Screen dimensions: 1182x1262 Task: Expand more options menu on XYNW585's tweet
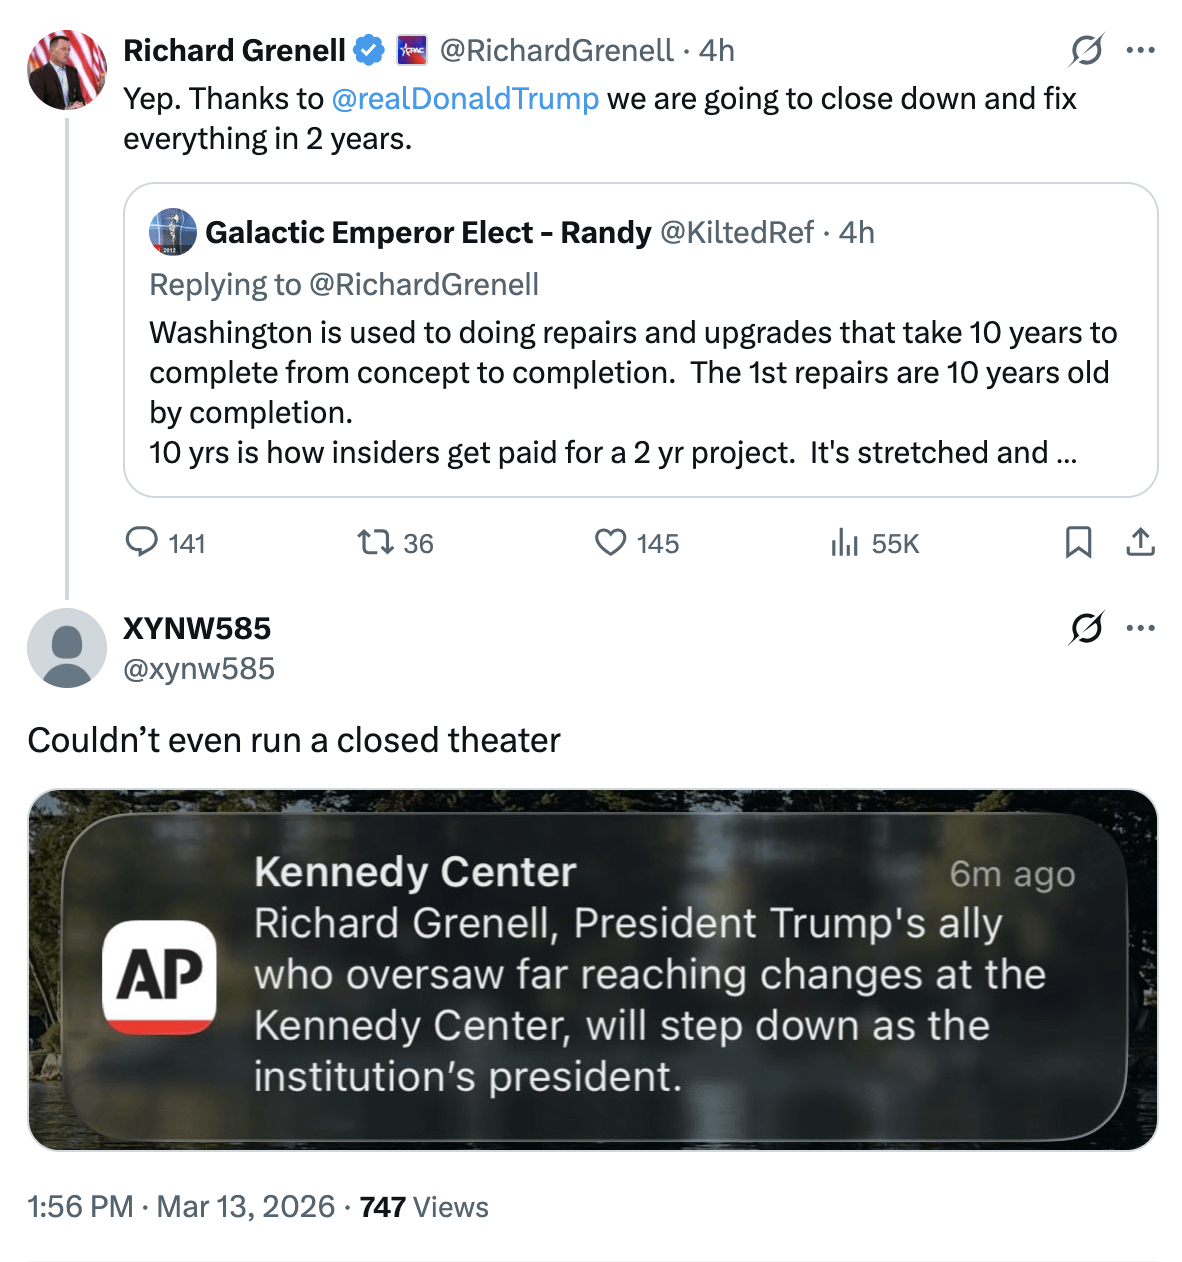1140,628
